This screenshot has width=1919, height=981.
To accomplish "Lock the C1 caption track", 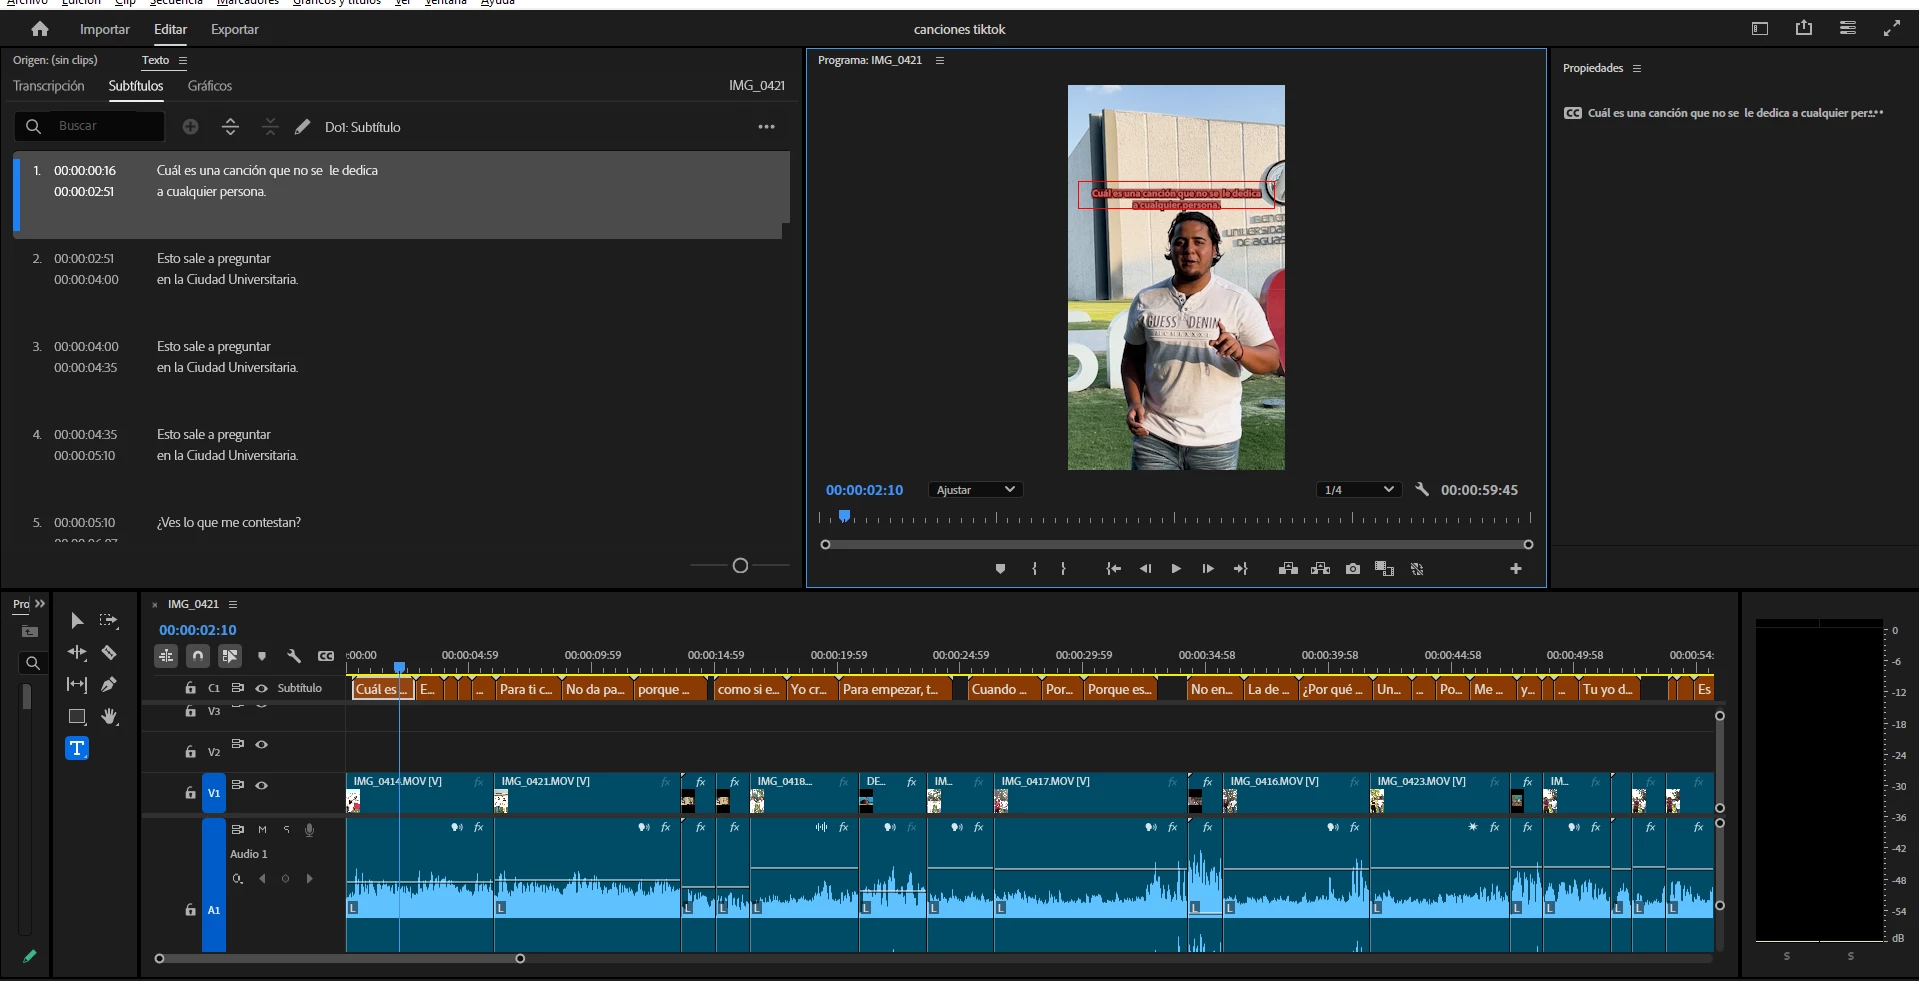I will (x=190, y=688).
